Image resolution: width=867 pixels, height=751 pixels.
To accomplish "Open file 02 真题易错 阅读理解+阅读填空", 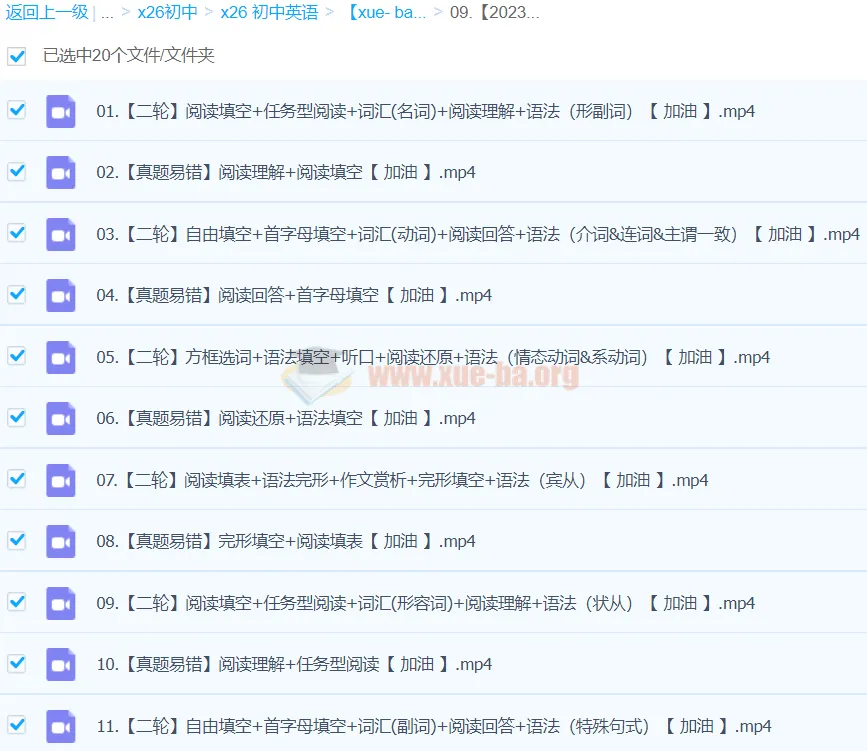I will coord(286,172).
